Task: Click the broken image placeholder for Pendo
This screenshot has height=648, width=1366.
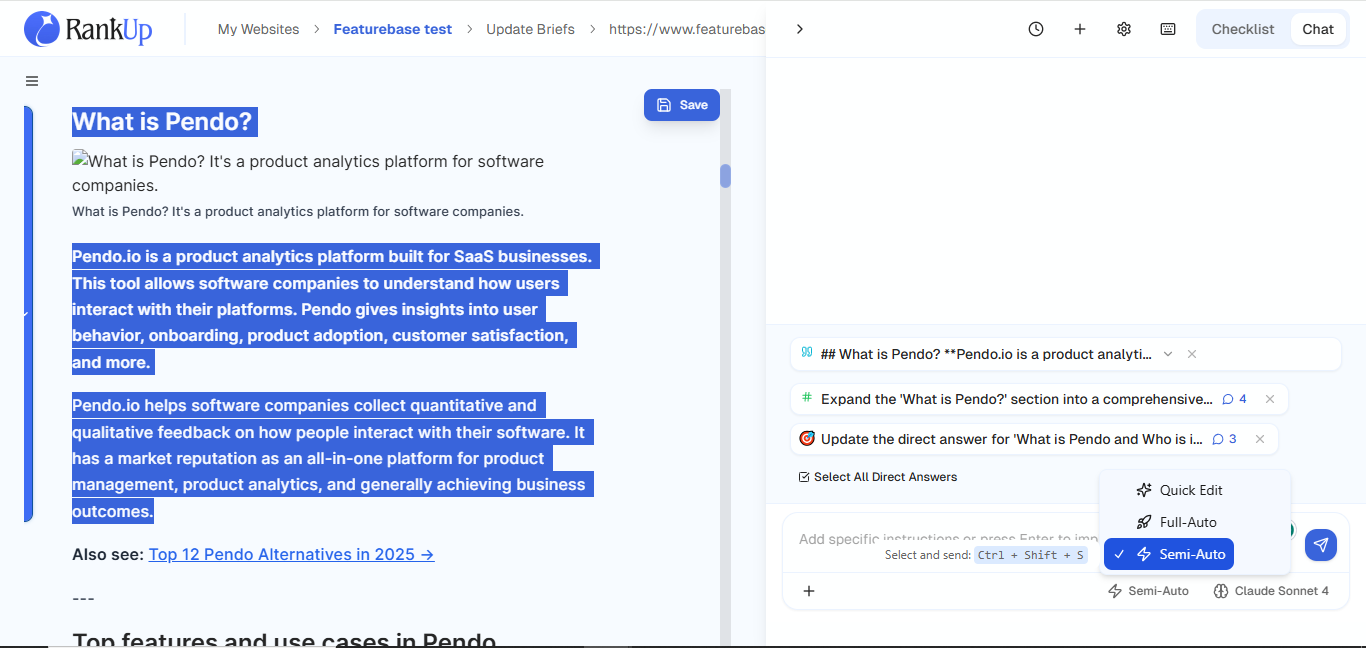Action: (308, 173)
